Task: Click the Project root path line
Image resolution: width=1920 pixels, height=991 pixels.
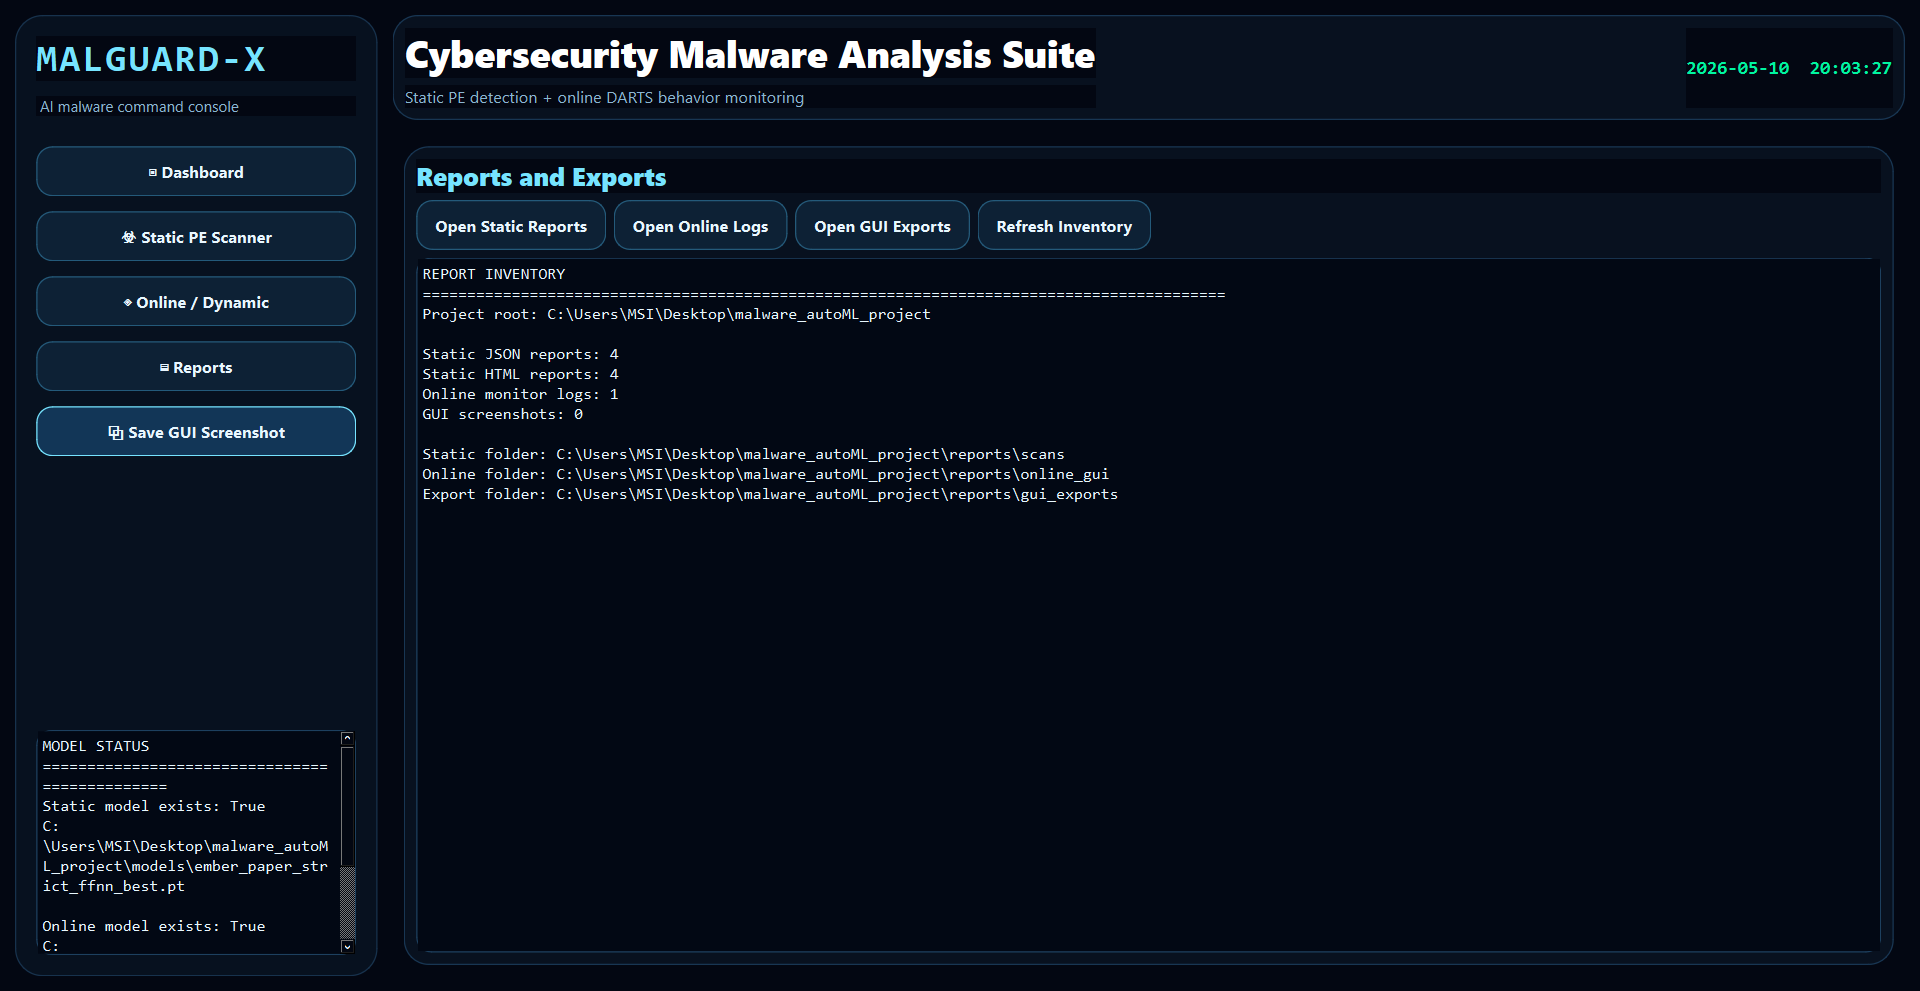Action: point(676,314)
